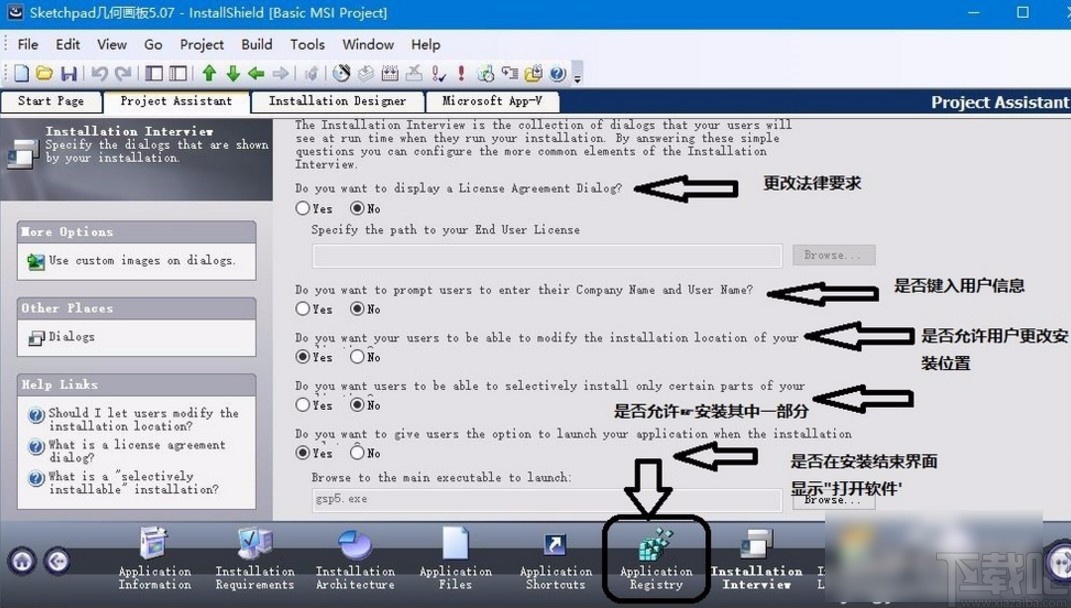
Task: Select Yes for launch application option
Action: [303, 452]
